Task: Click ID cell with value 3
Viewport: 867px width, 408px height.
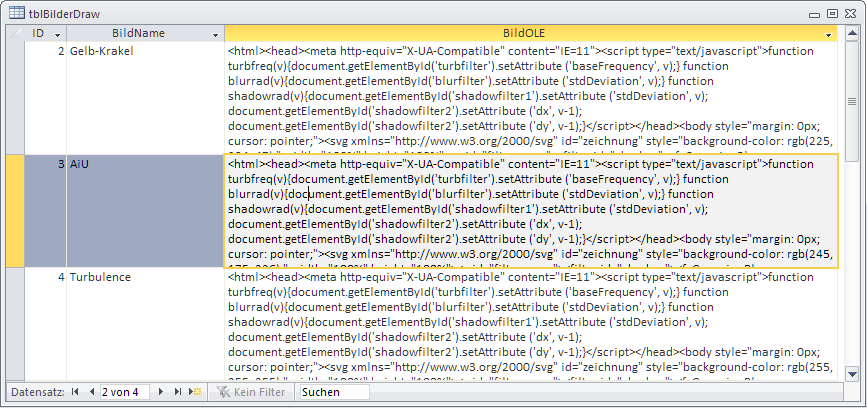Action: click(45, 211)
